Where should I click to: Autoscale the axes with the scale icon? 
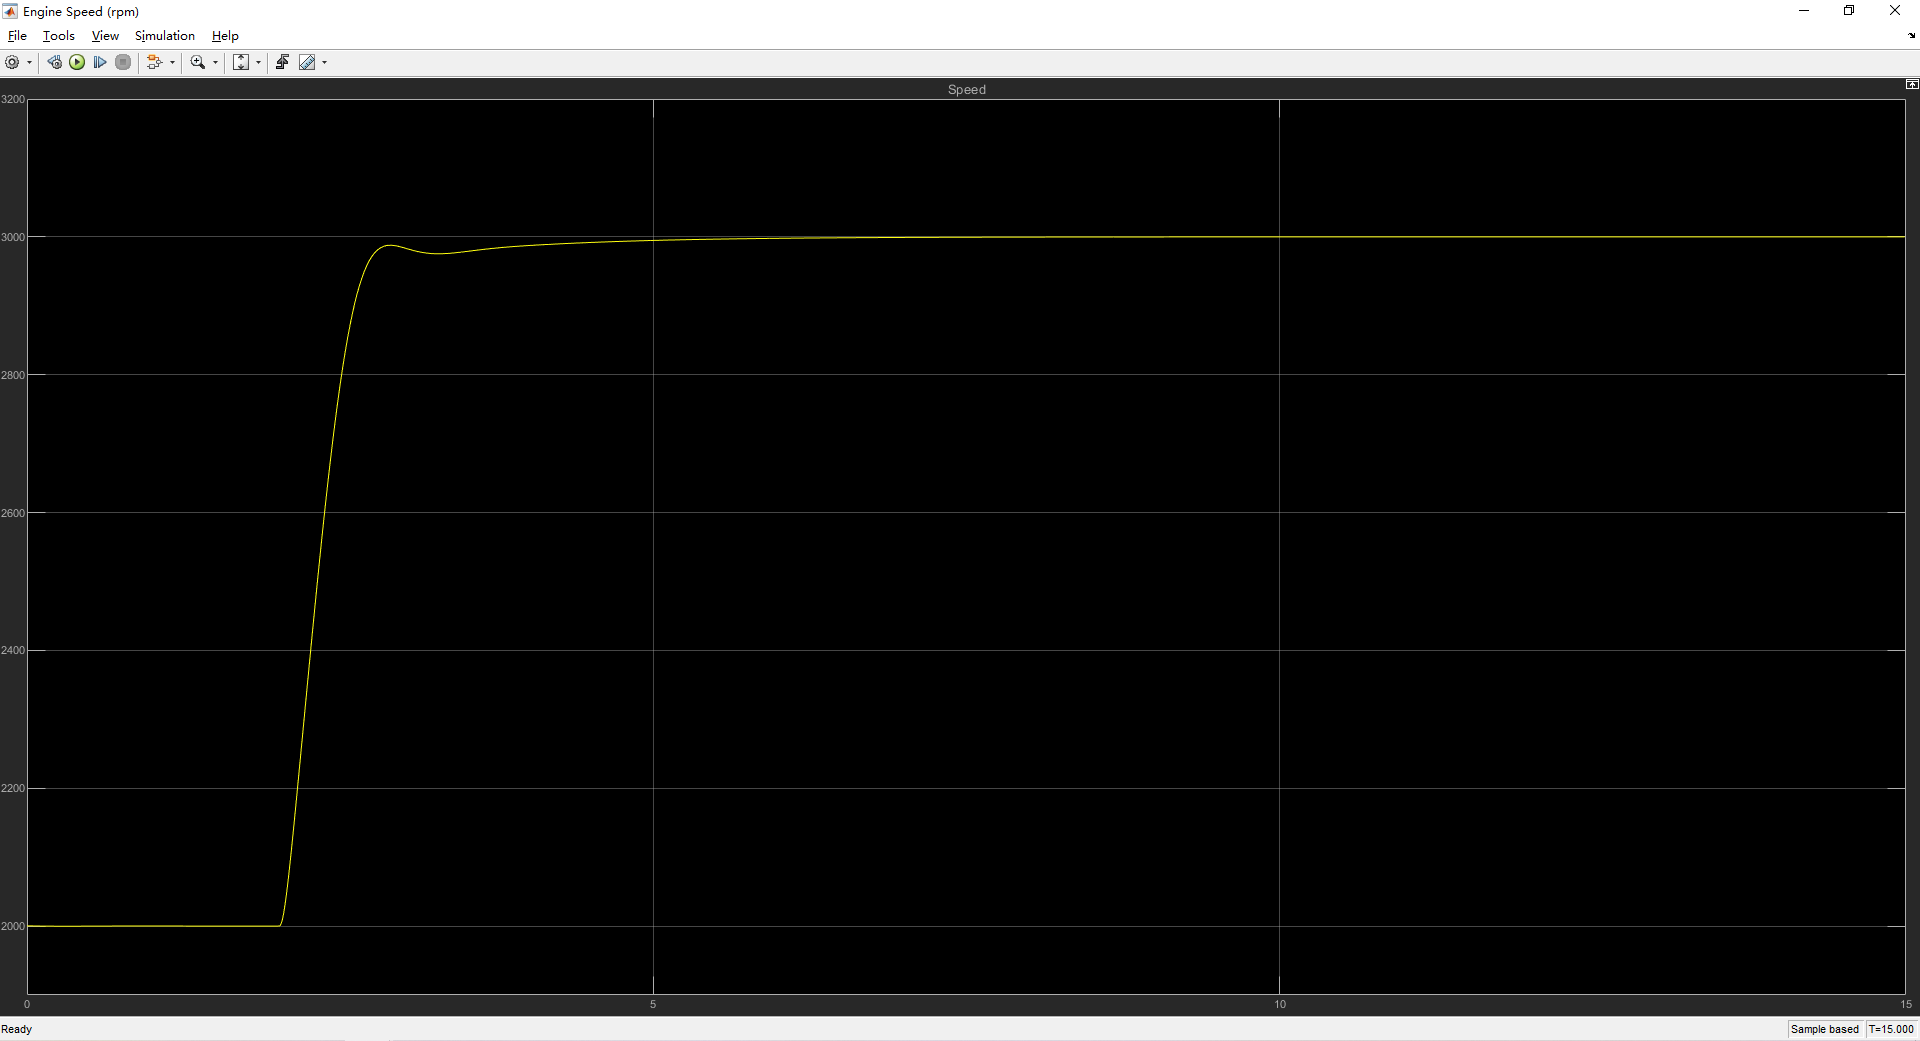pos(240,62)
